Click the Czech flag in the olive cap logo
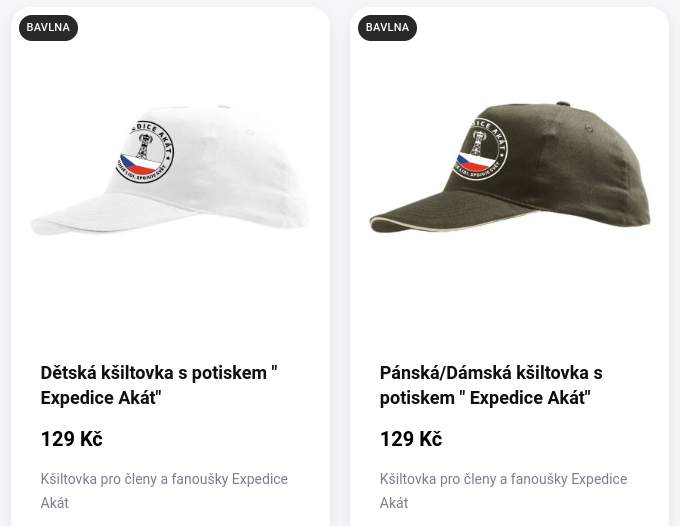Screen dimensions: 680x526 [474, 161]
